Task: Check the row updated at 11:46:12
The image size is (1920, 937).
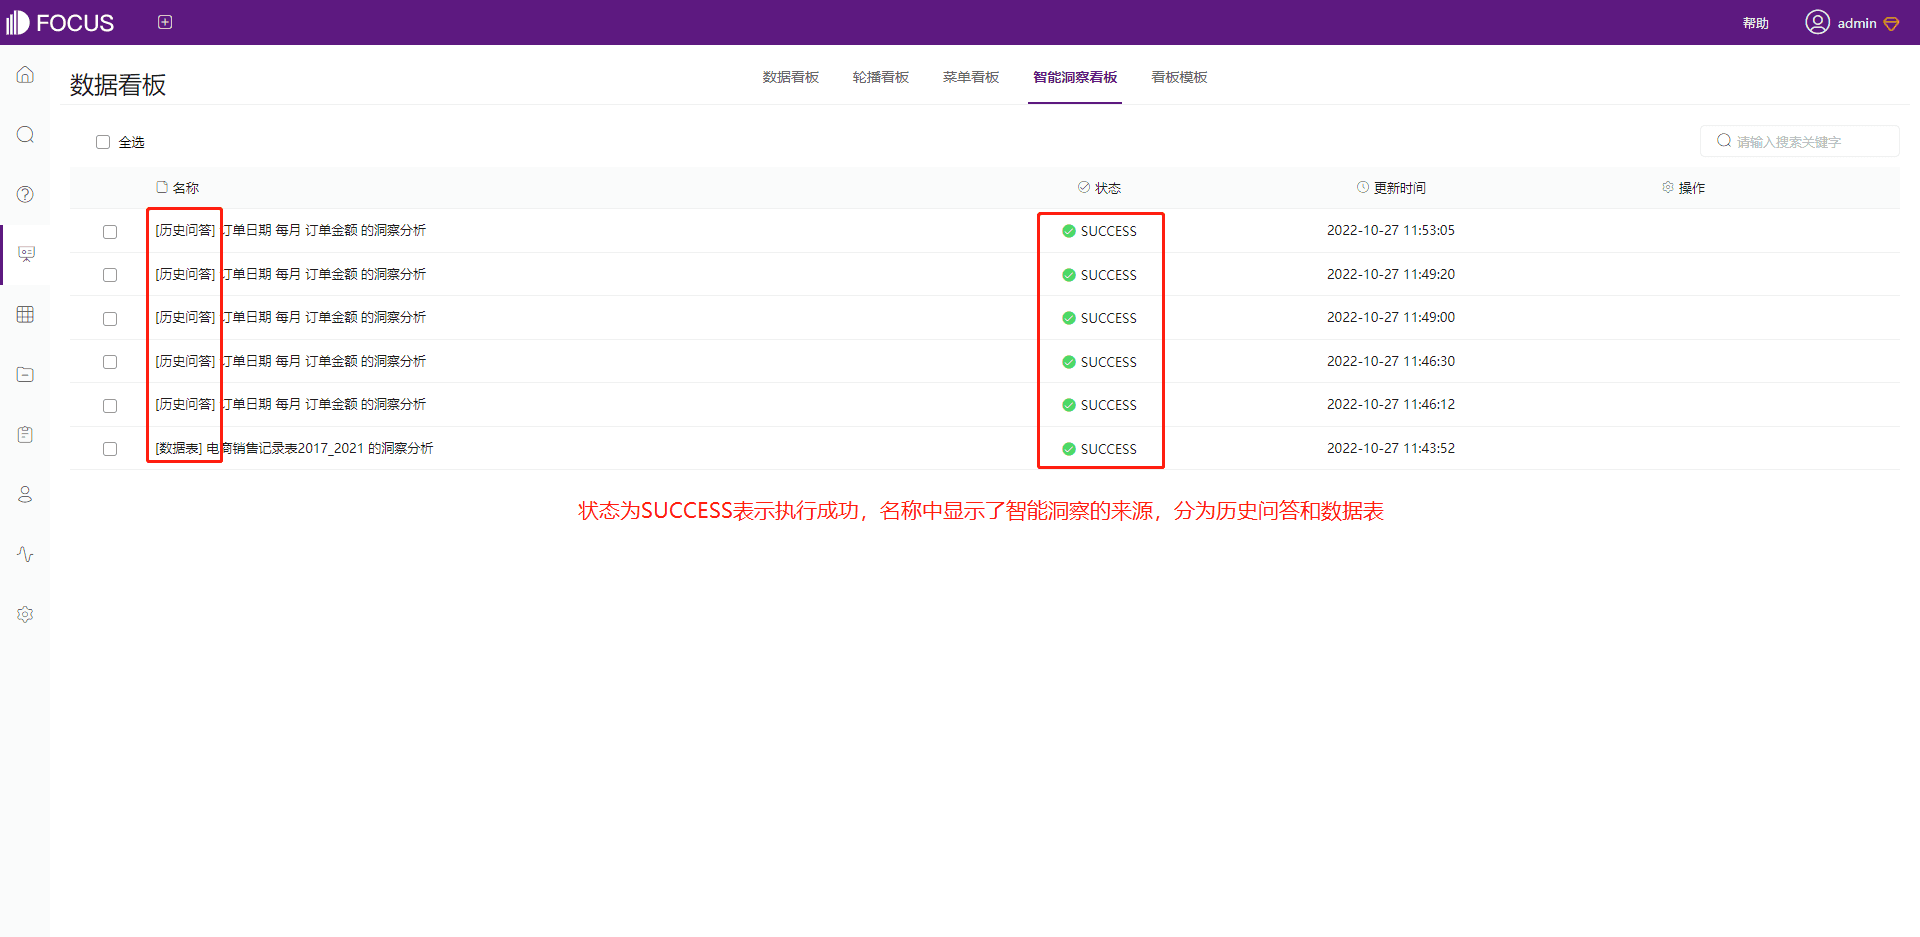Action: [x=110, y=405]
